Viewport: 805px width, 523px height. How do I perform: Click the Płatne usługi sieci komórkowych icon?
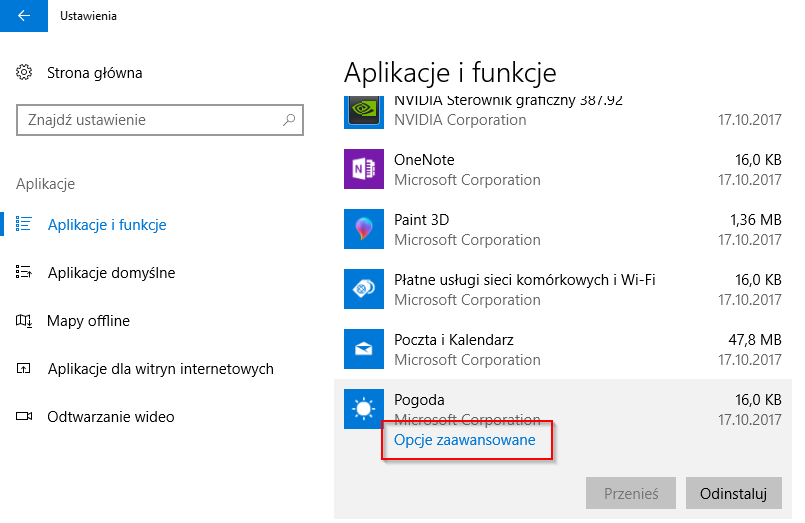pos(363,289)
